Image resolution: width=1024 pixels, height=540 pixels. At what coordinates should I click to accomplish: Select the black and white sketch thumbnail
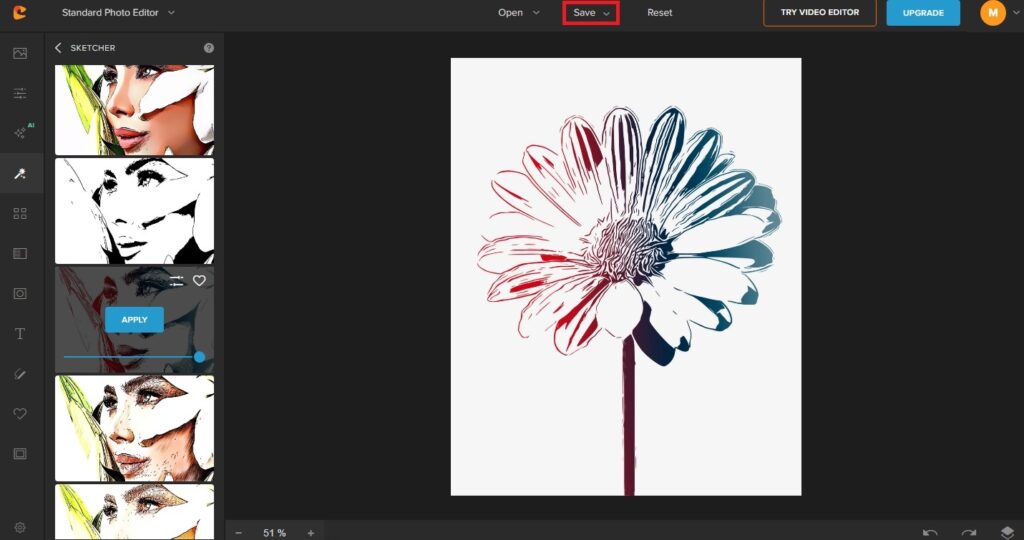(135, 211)
